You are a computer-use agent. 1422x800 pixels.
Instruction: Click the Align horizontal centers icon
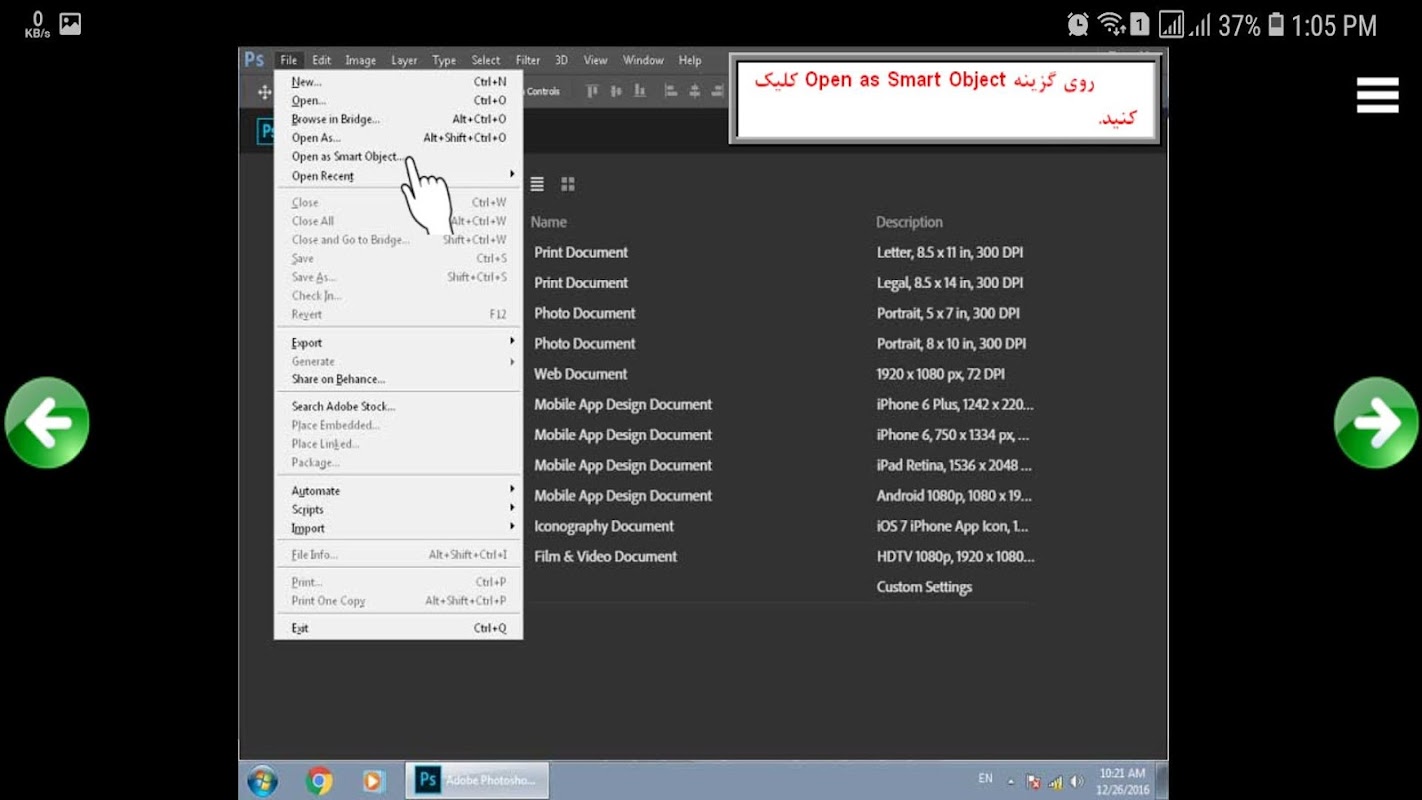pos(695,91)
